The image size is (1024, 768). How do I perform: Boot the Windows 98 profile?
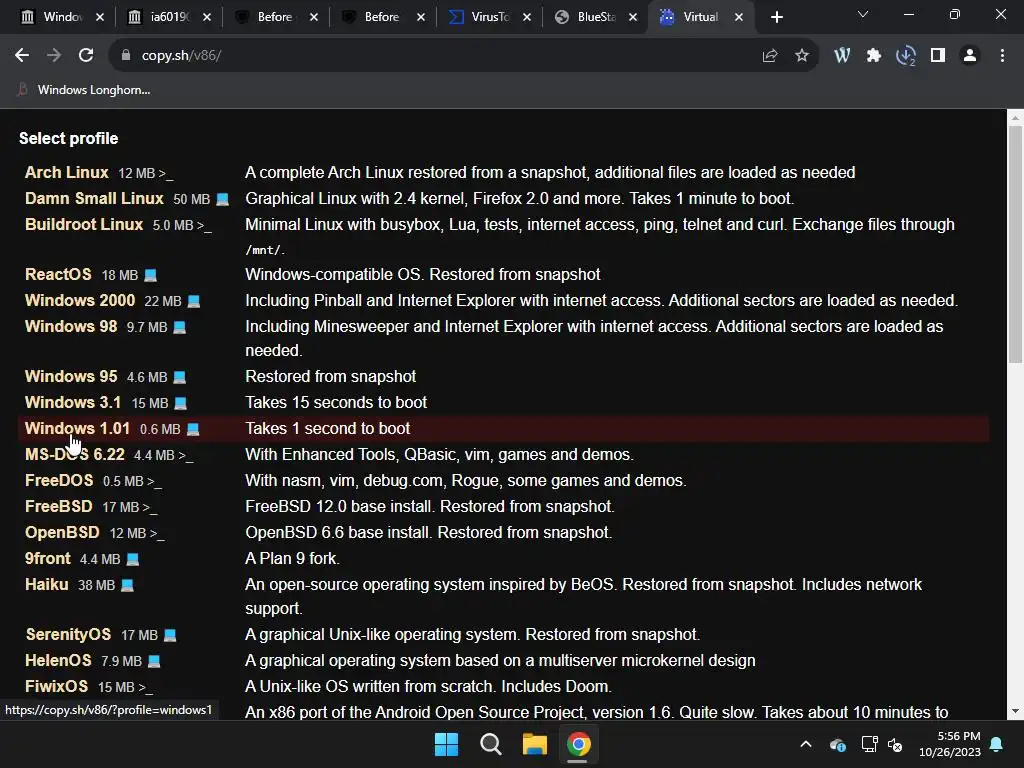pos(71,327)
